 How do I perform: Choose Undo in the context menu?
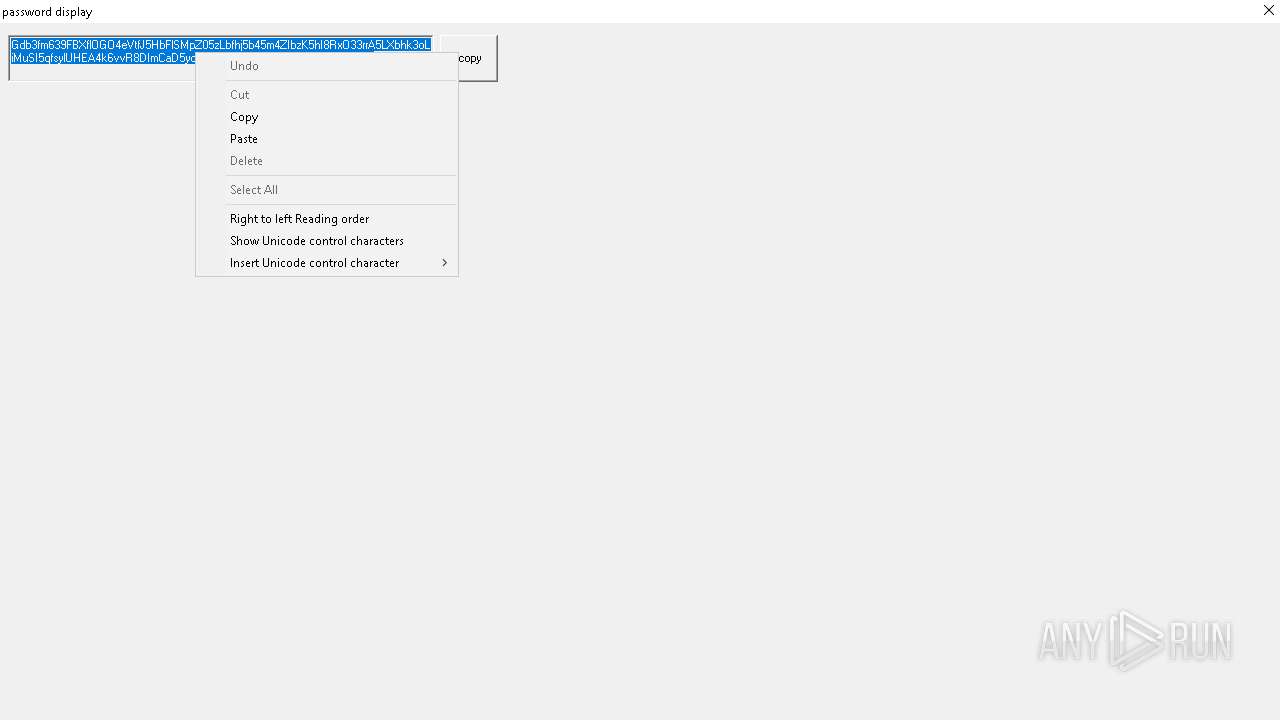click(327, 66)
